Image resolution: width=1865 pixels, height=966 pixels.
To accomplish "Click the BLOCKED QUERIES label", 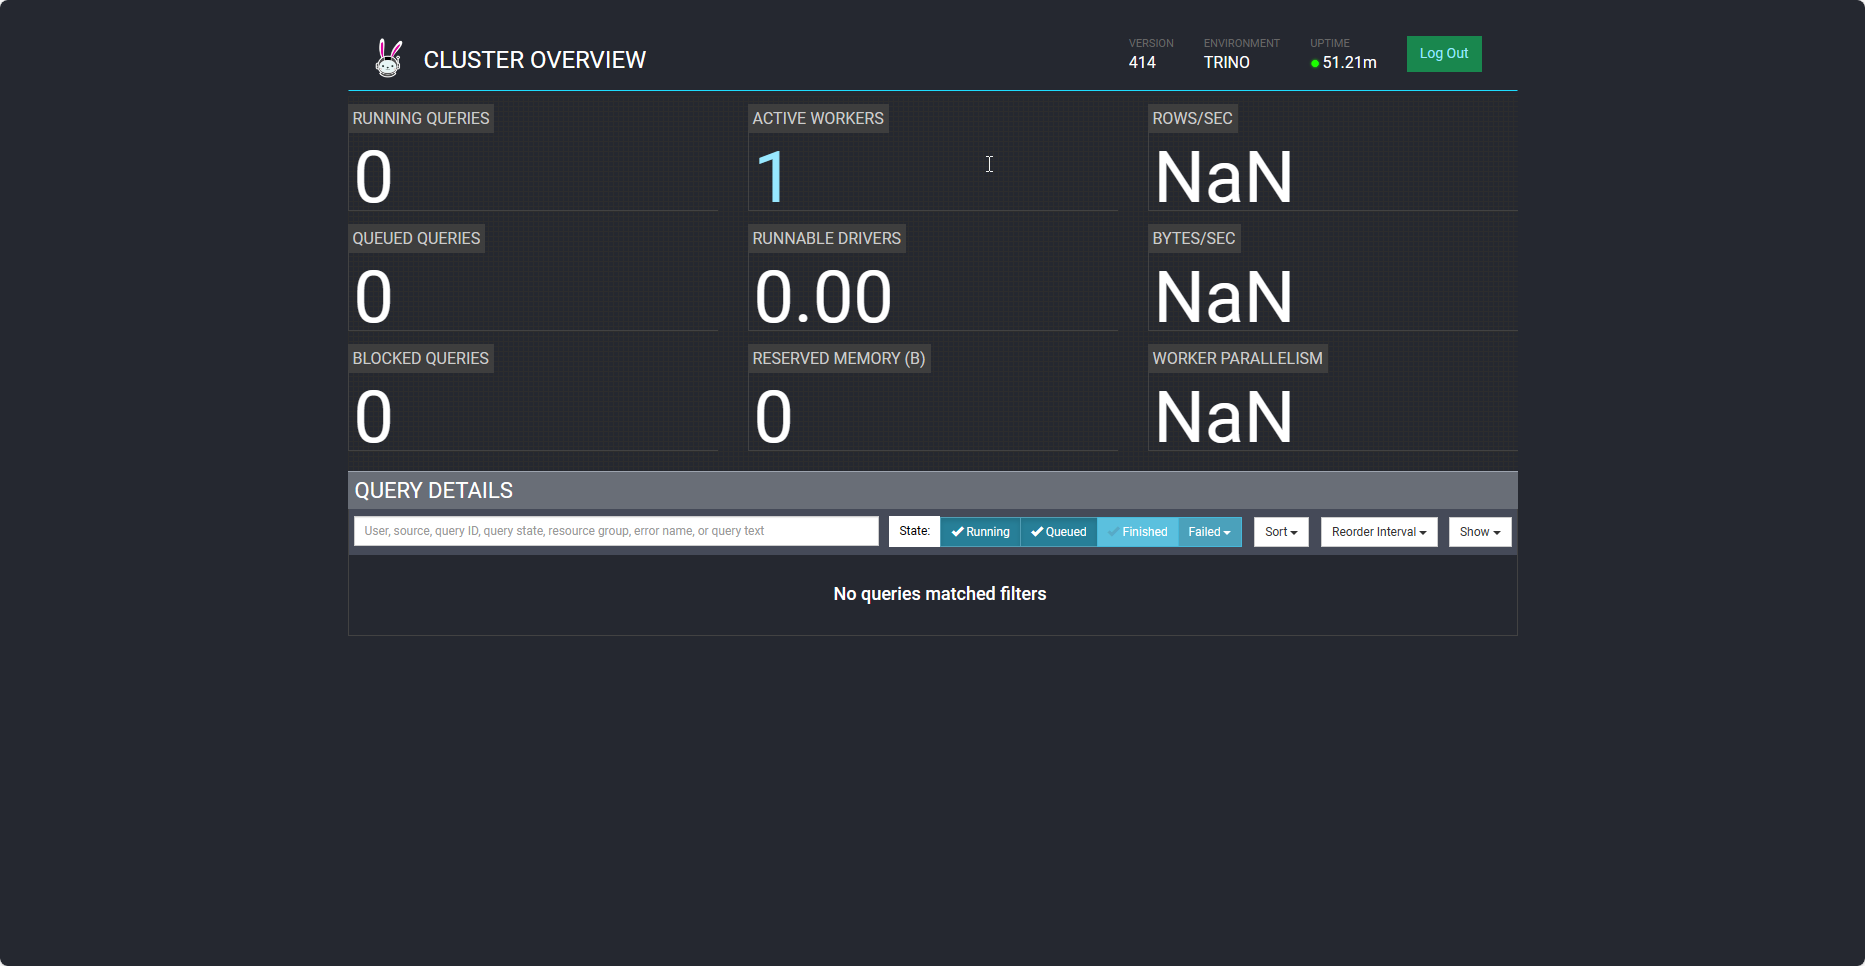I will click(x=421, y=358).
